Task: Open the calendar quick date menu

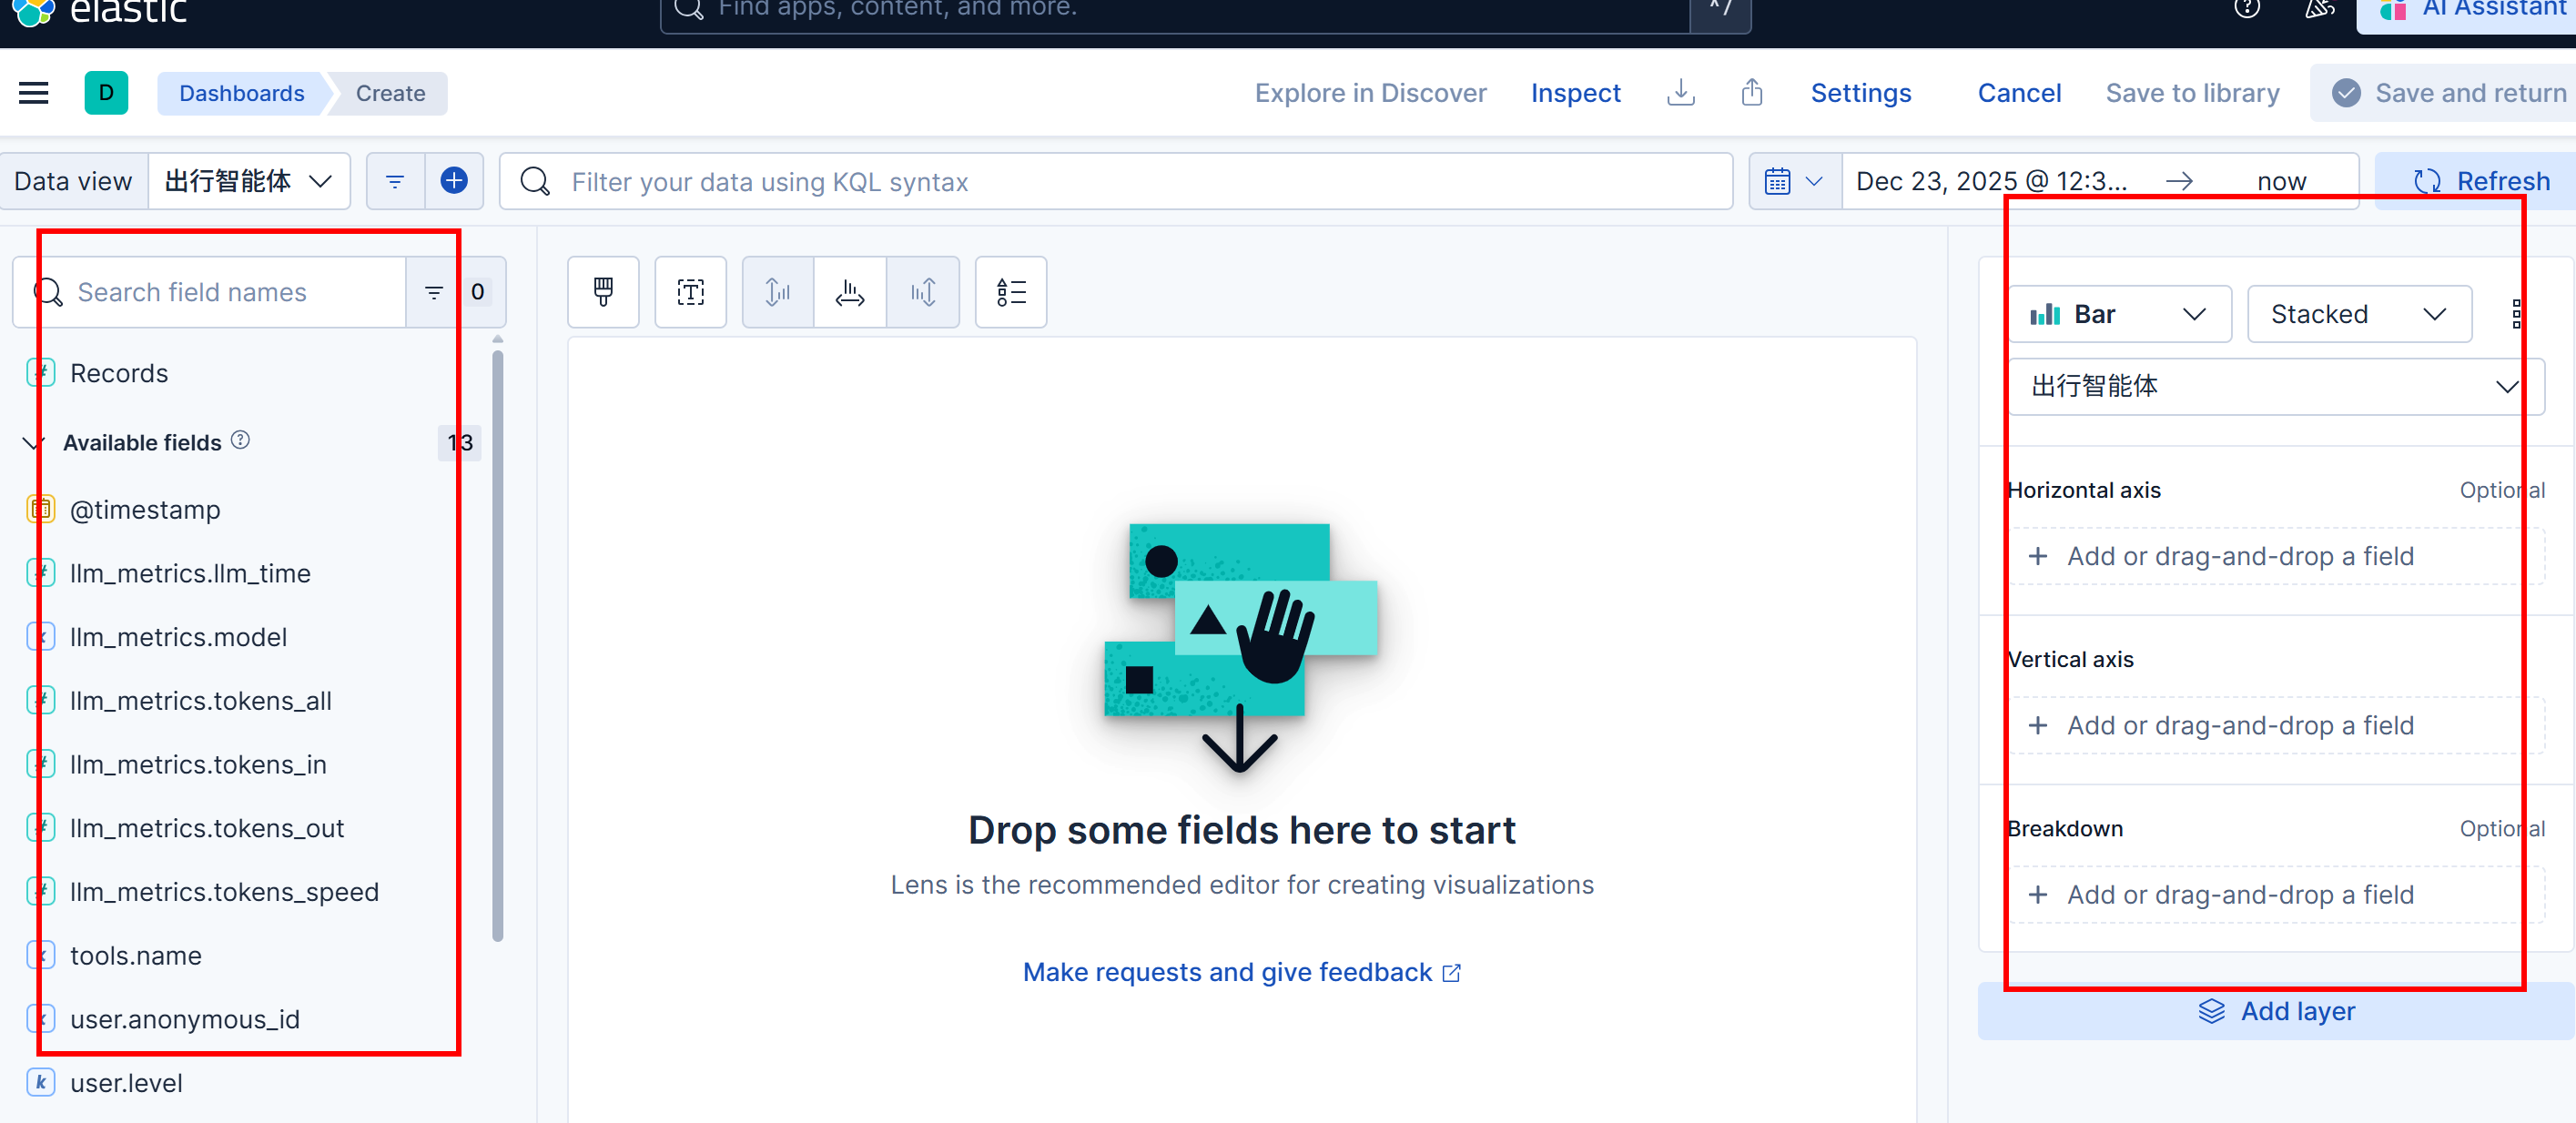Action: [1794, 181]
